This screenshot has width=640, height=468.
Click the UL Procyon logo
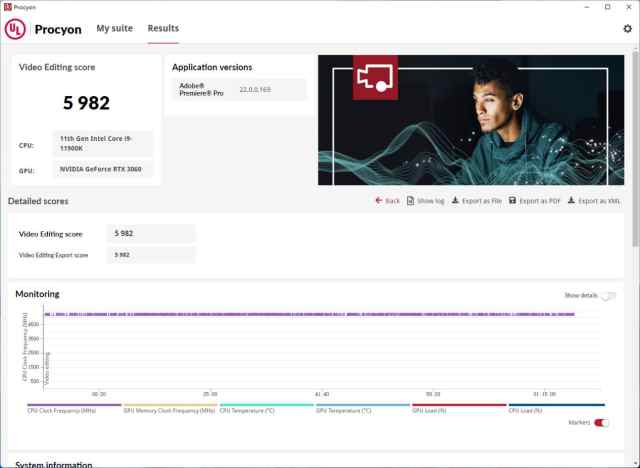pos(15,29)
